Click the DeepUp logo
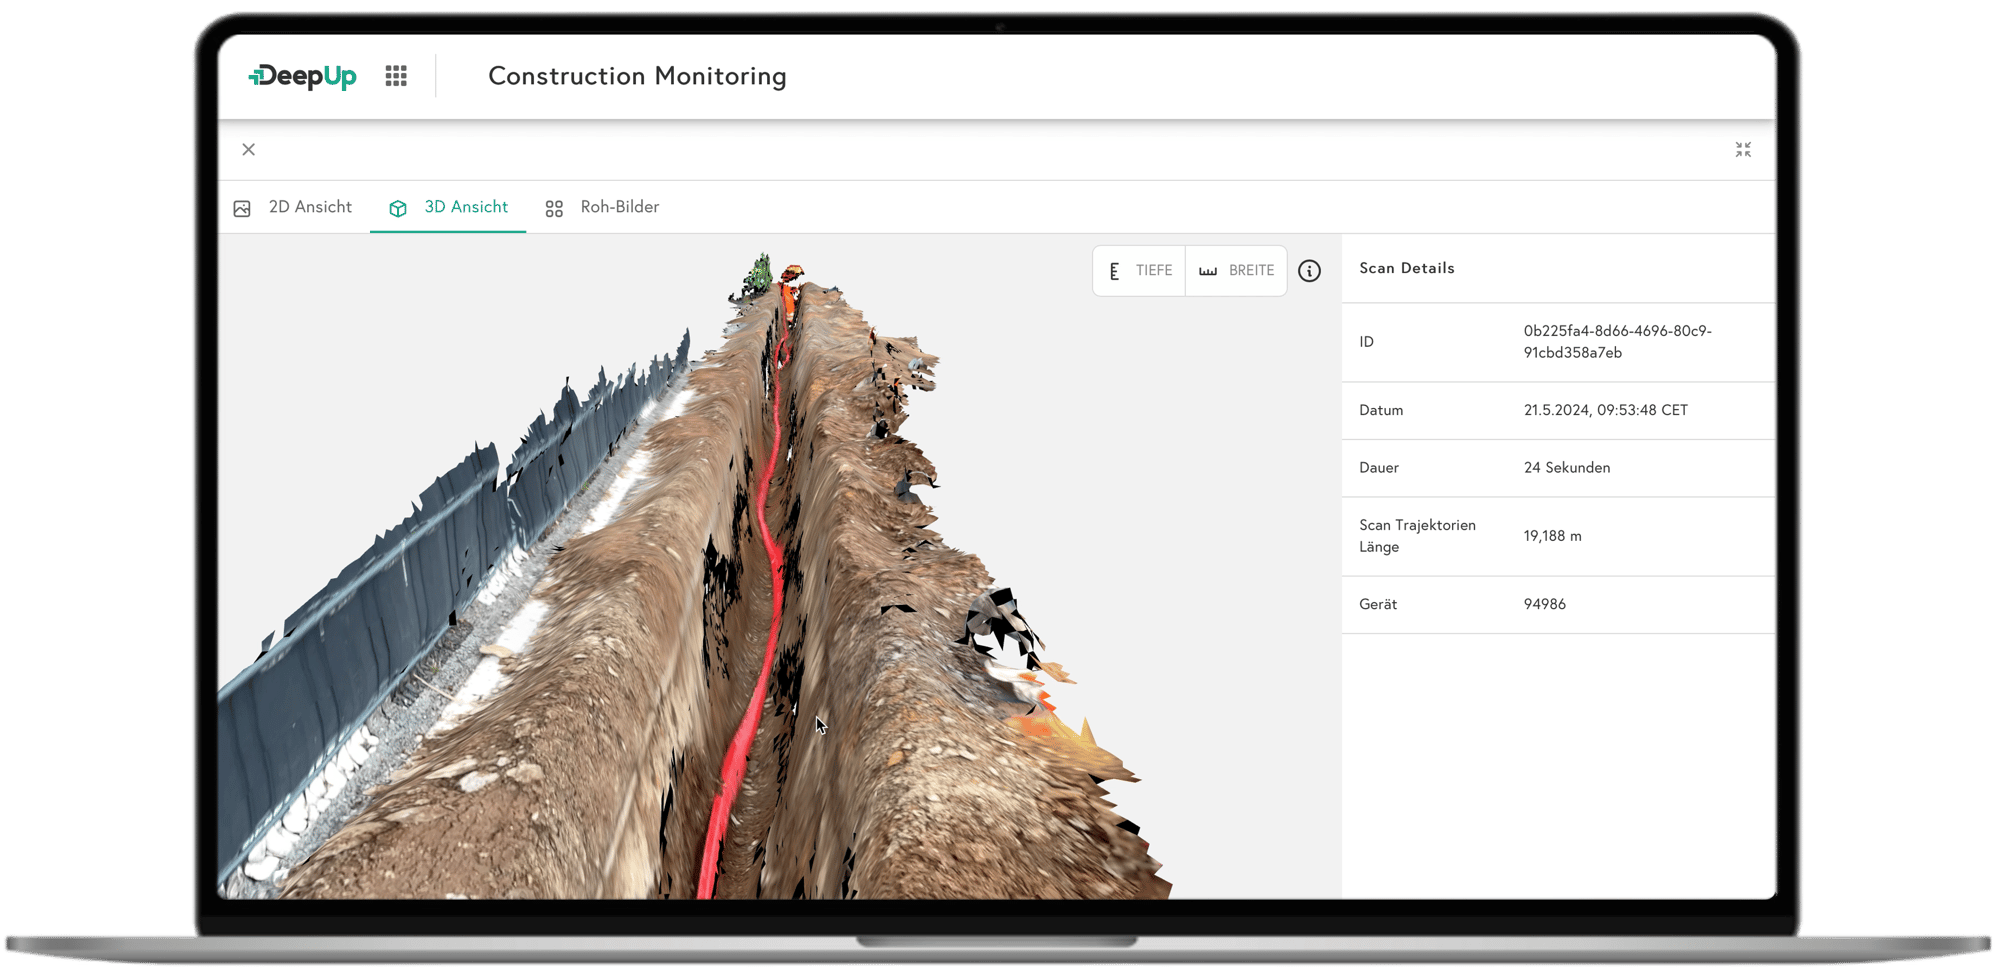The image size is (2000, 975). pyautogui.click(x=302, y=76)
